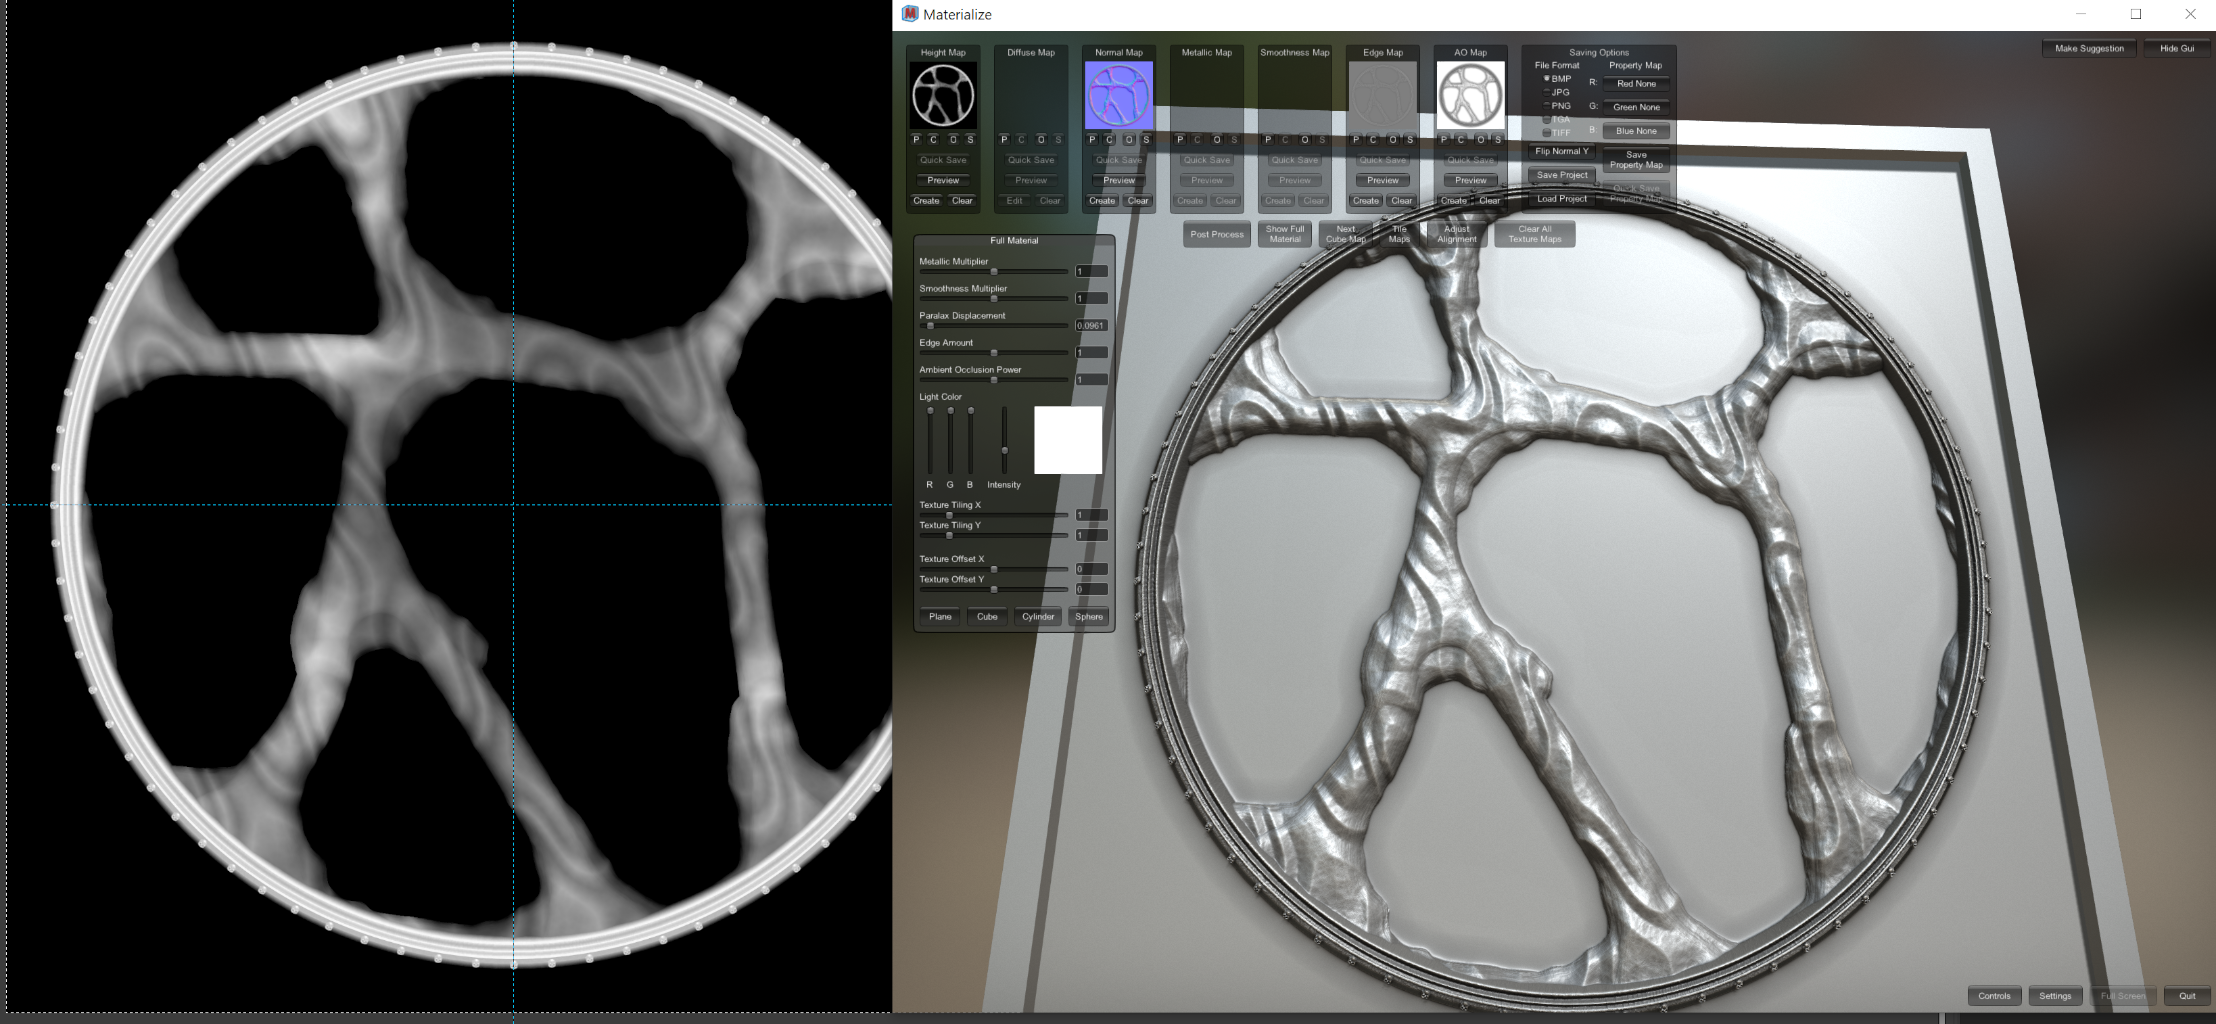Click the Save Property Map button
The width and height of the screenshot is (2216, 1024).
(1637, 160)
